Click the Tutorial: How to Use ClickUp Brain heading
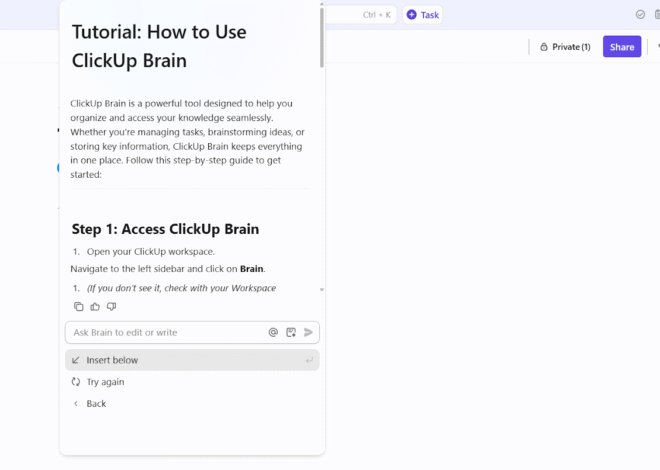 pyautogui.click(x=159, y=46)
